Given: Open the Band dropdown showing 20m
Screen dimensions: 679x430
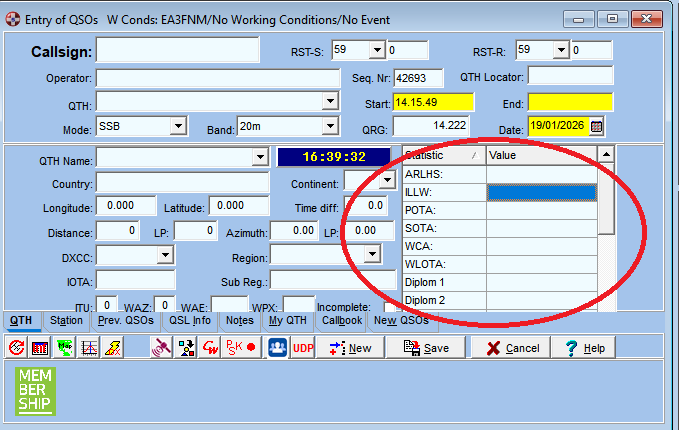Looking at the screenshot, I should coord(330,126).
